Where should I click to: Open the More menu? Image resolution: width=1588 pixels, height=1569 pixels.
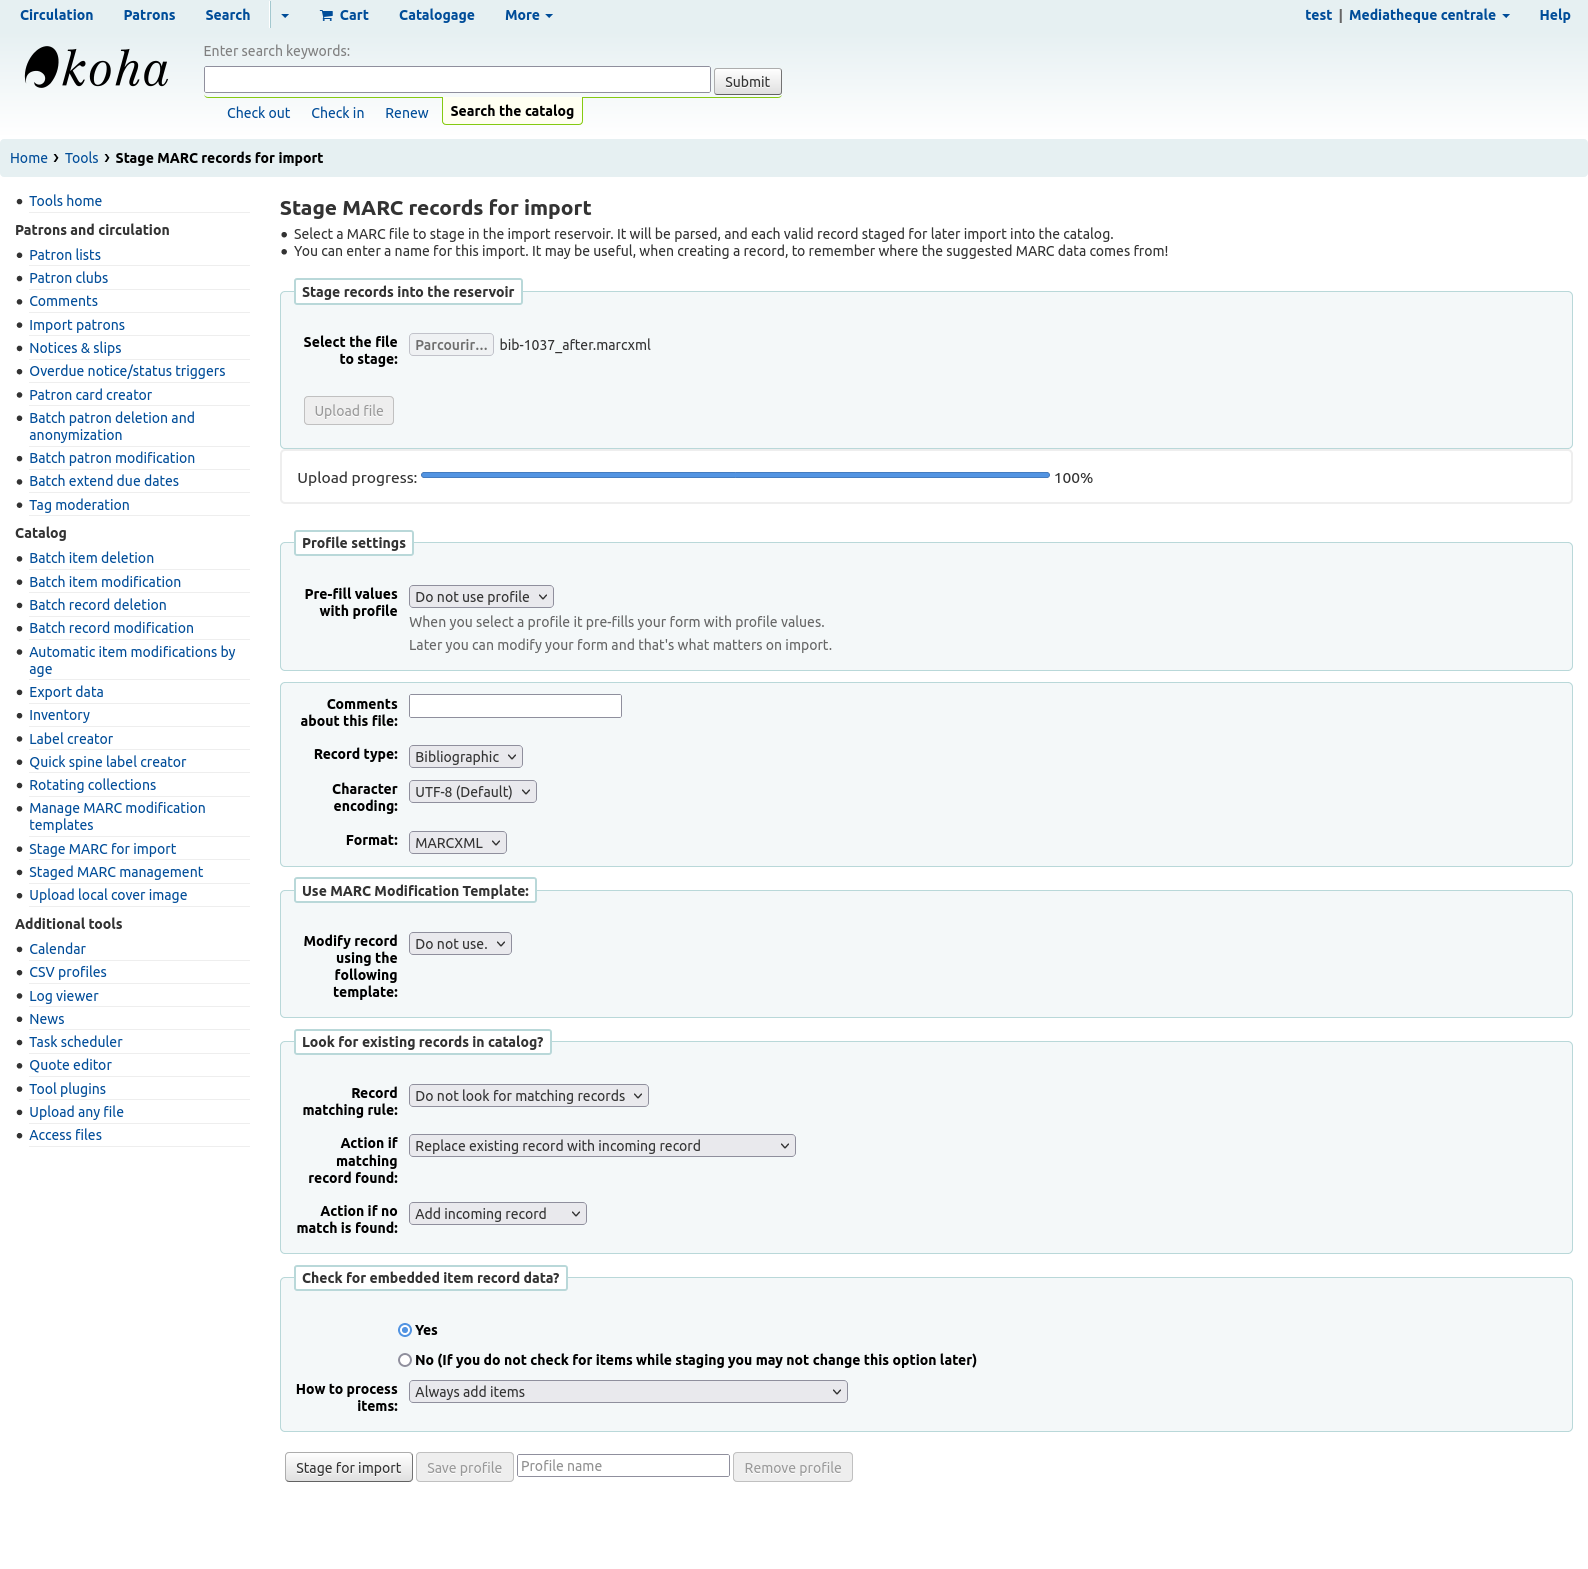click(528, 15)
